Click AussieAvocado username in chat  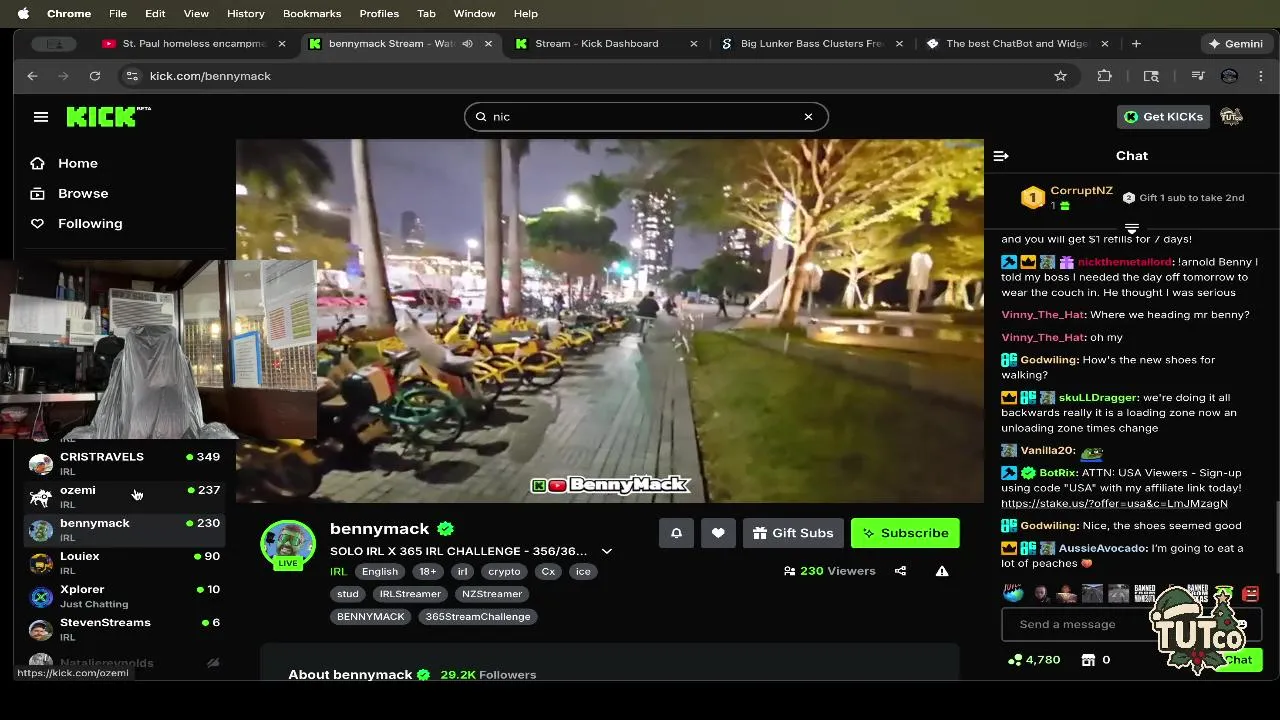[x=1102, y=548]
